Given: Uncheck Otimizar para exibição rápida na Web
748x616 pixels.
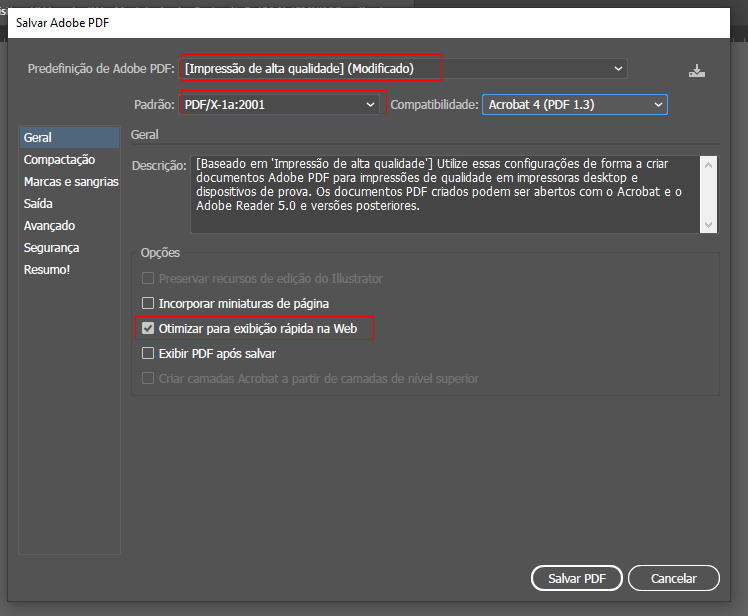Looking at the screenshot, I should click(x=148, y=328).
